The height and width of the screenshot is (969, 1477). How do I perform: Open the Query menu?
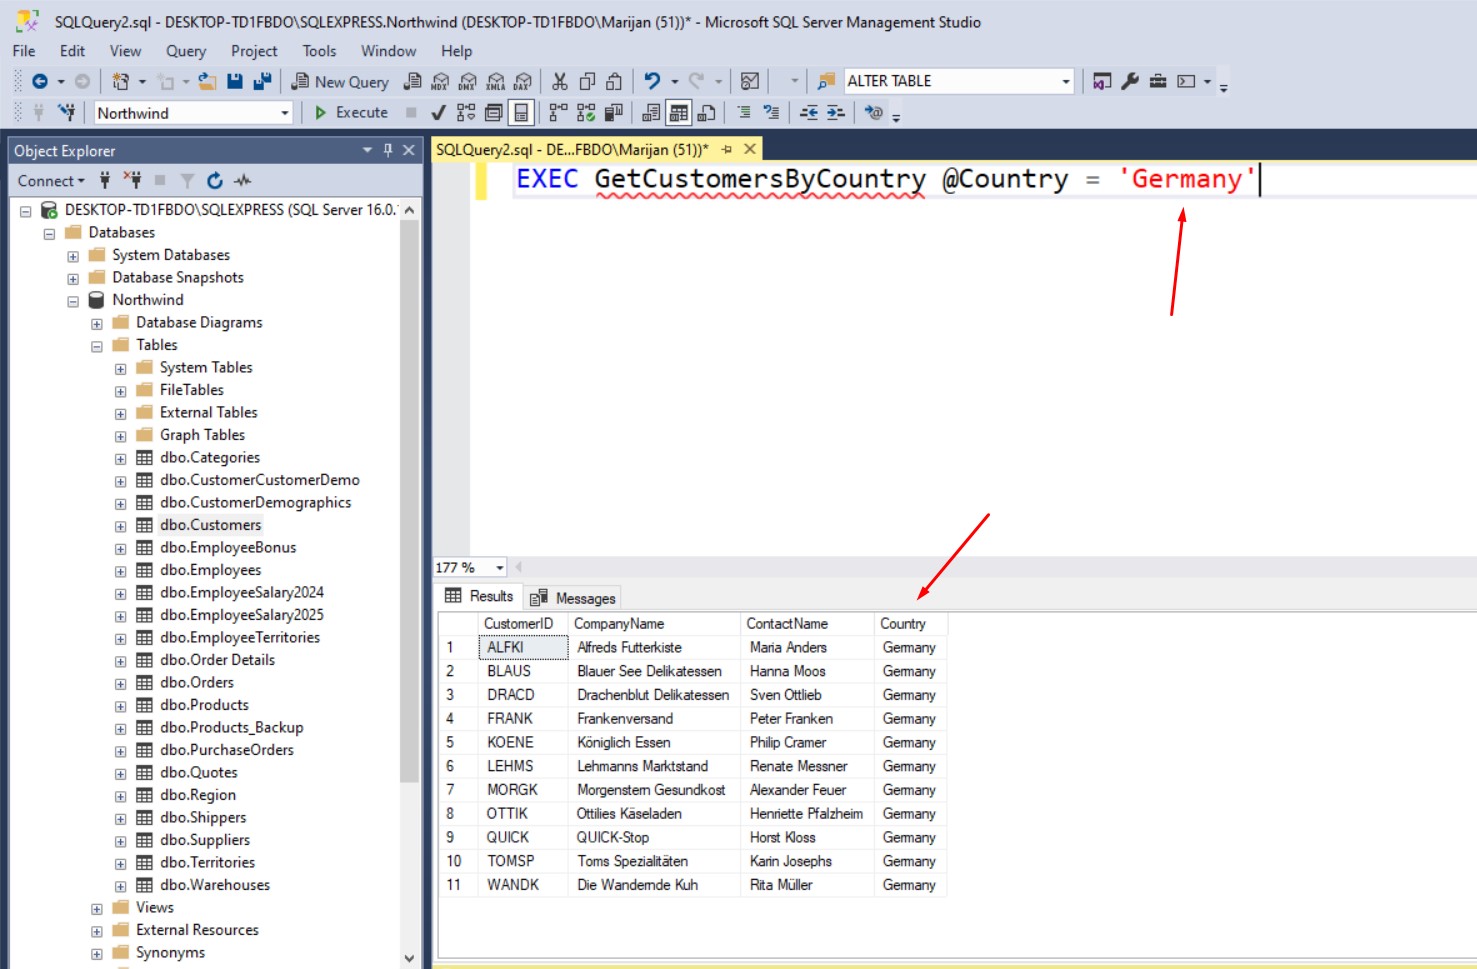(185, 51)
